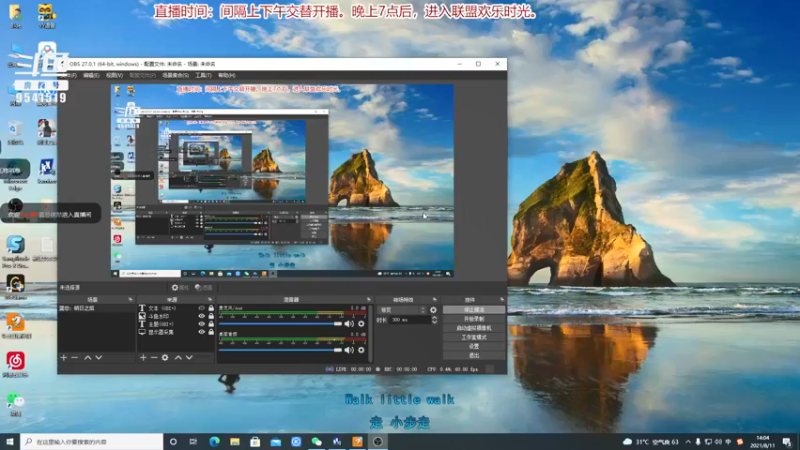
Task: Open Task View on the taskbar
Action: click(x=193, y=441)
